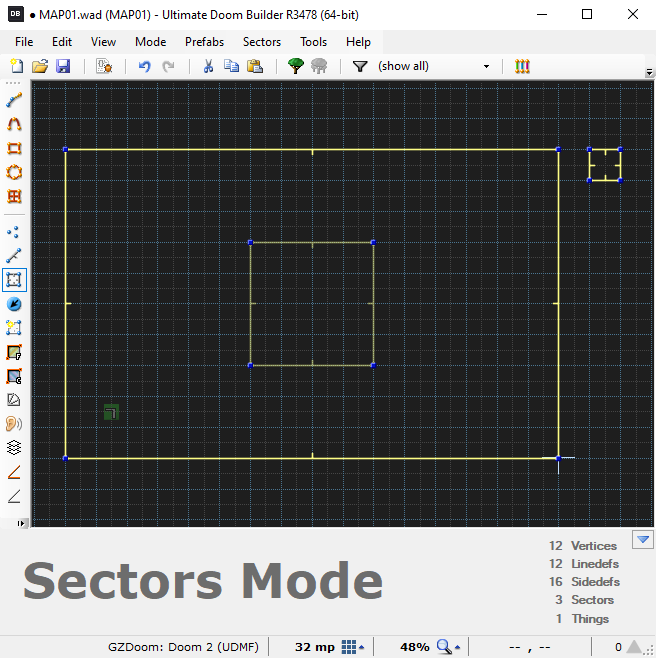The width and height of the screenshot is (656, 658).
Task: Activate Ceiling Align mode icon
Action: coord(14,376)
